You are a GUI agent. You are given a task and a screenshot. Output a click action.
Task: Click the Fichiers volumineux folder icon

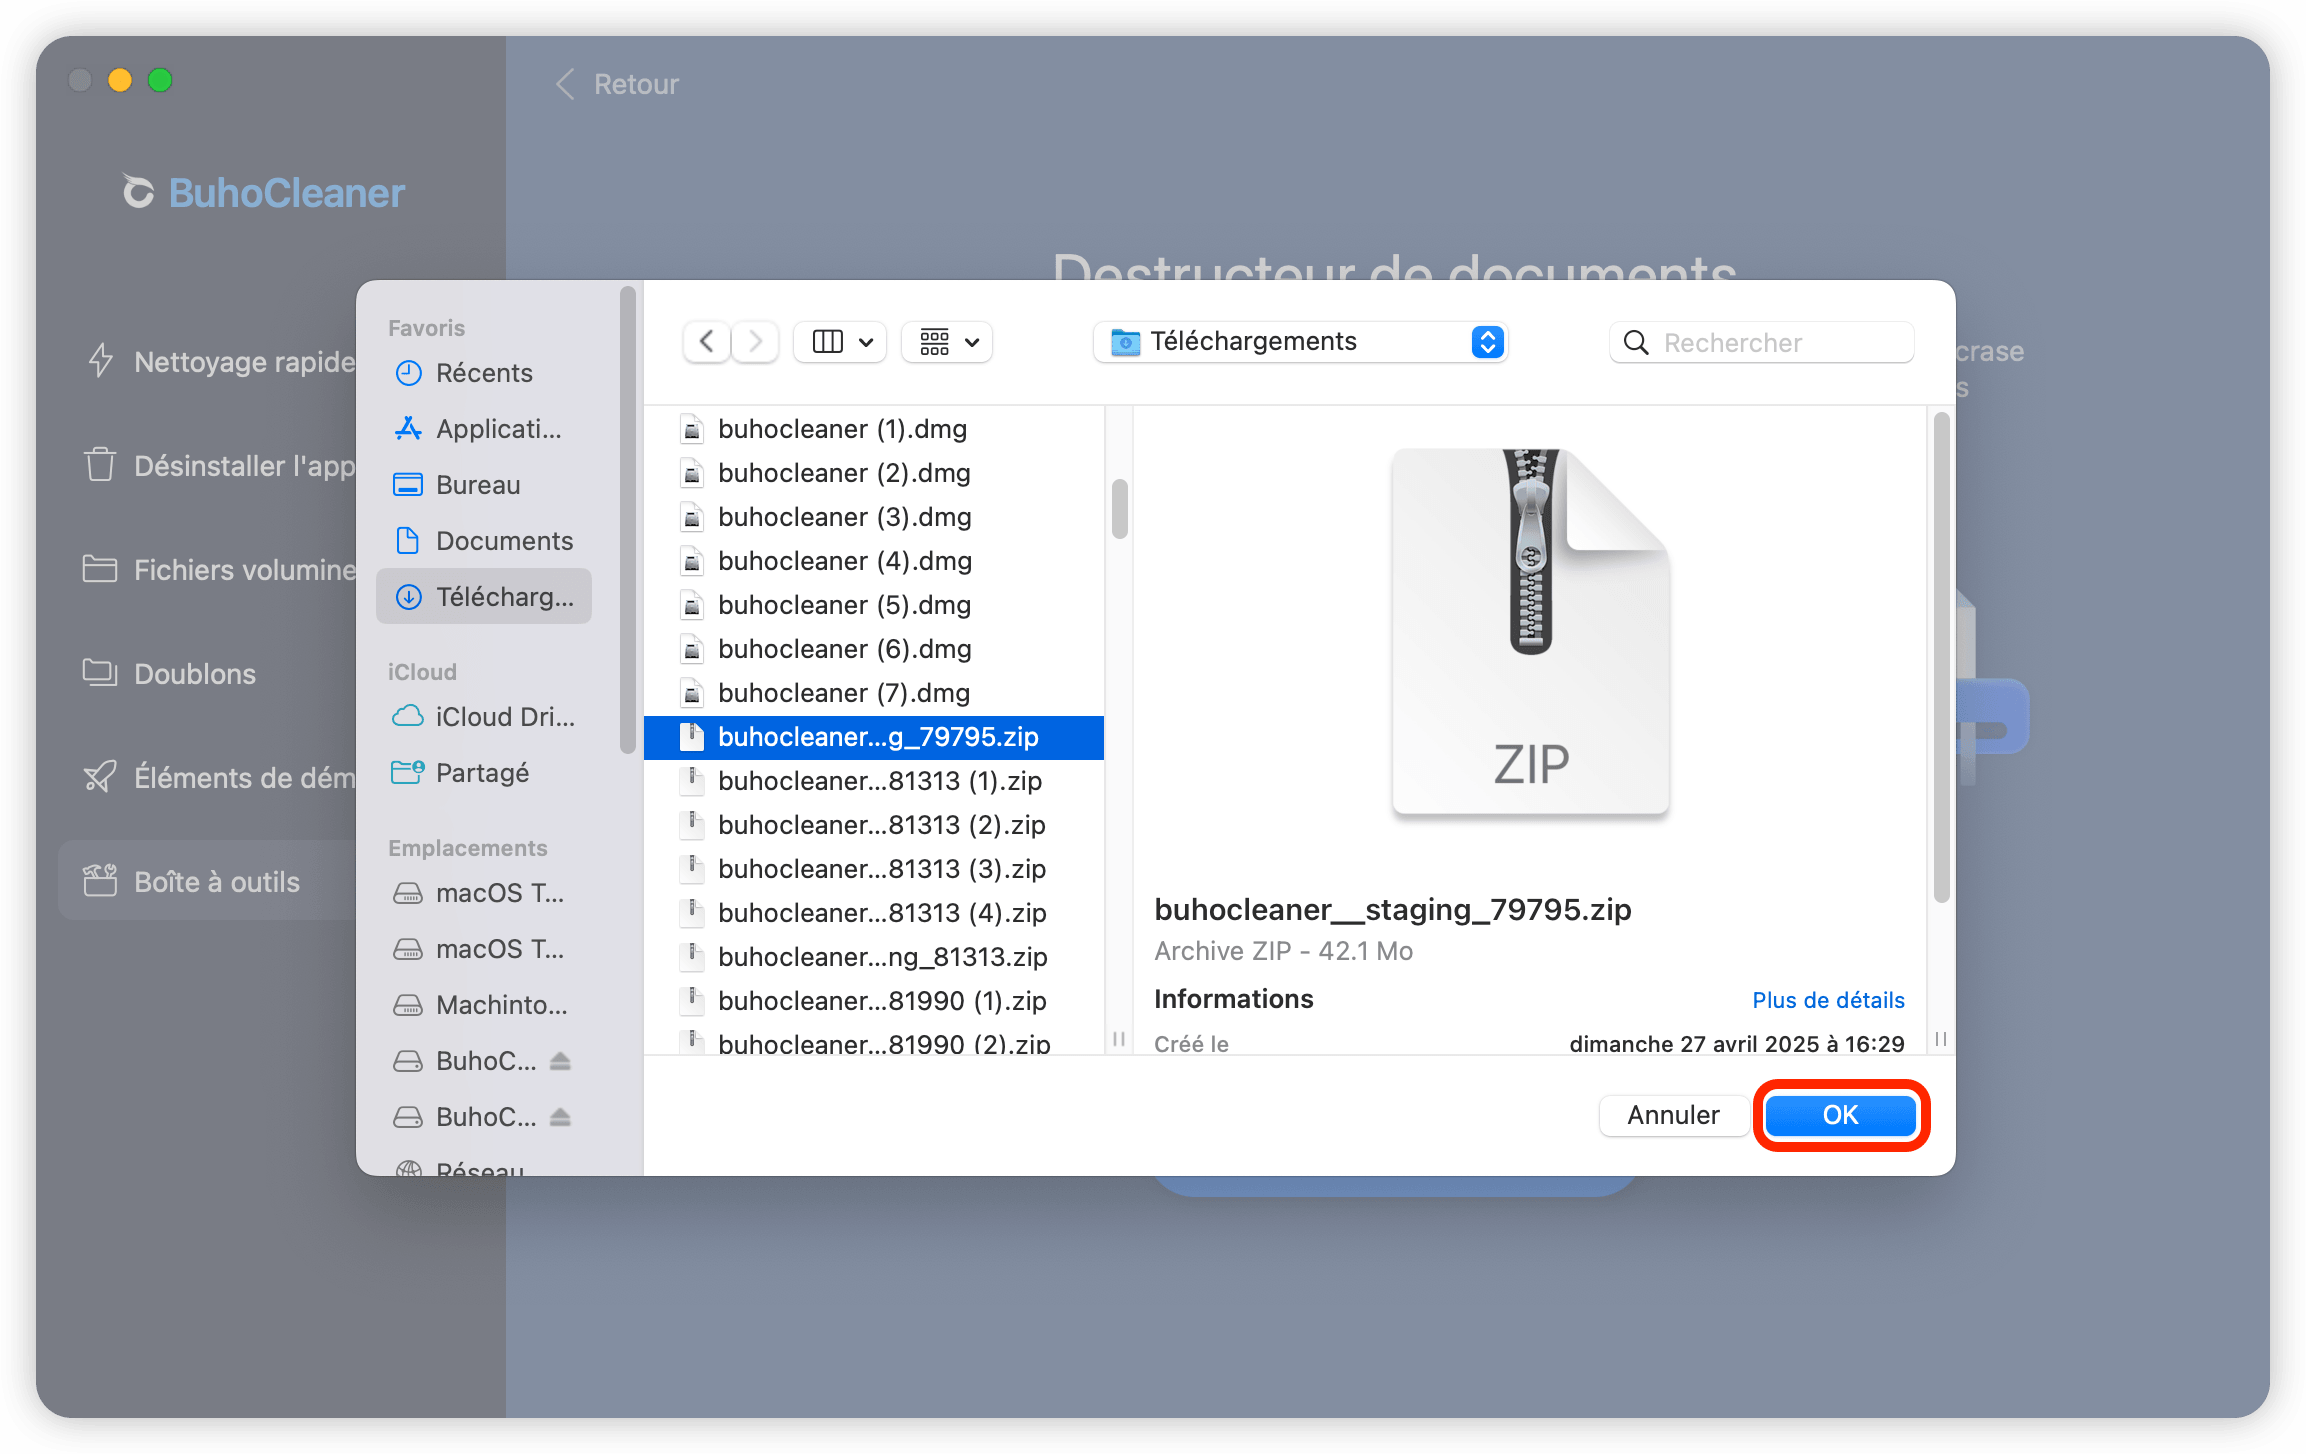point(100,569)
